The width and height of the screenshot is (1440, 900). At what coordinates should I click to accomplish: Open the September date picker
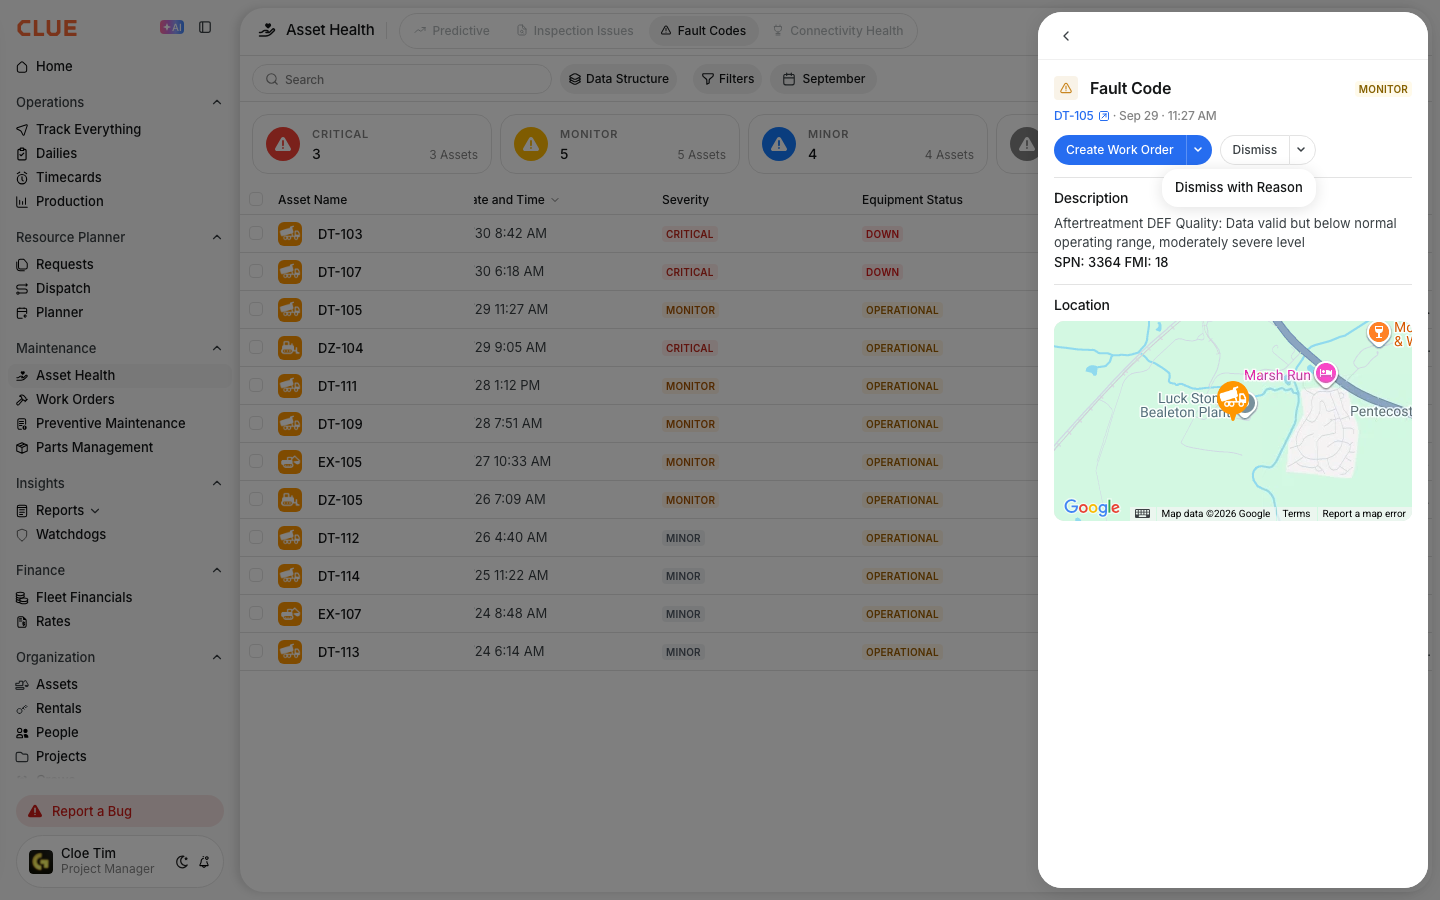tap(824, 79)
